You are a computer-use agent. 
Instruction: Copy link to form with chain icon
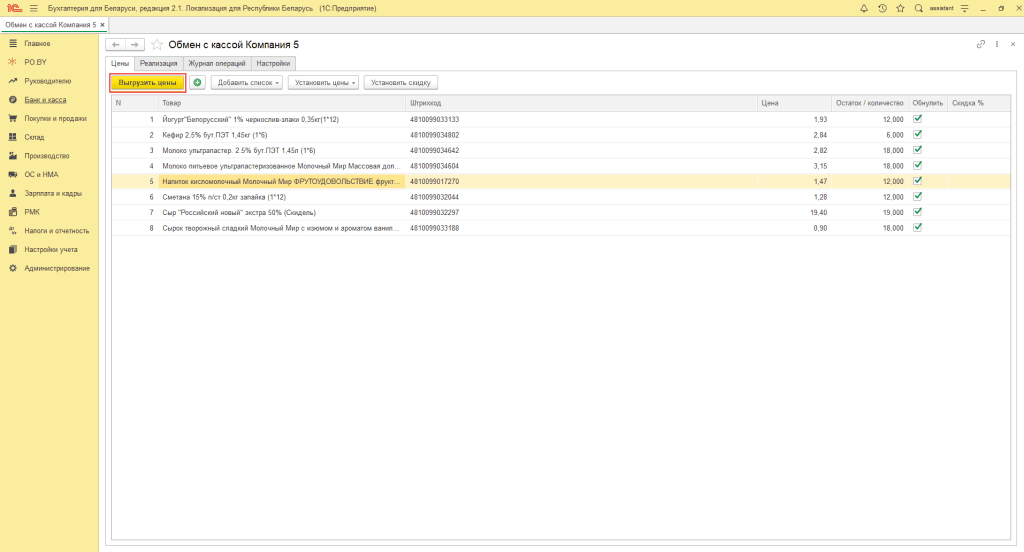[x=980, y=44]
